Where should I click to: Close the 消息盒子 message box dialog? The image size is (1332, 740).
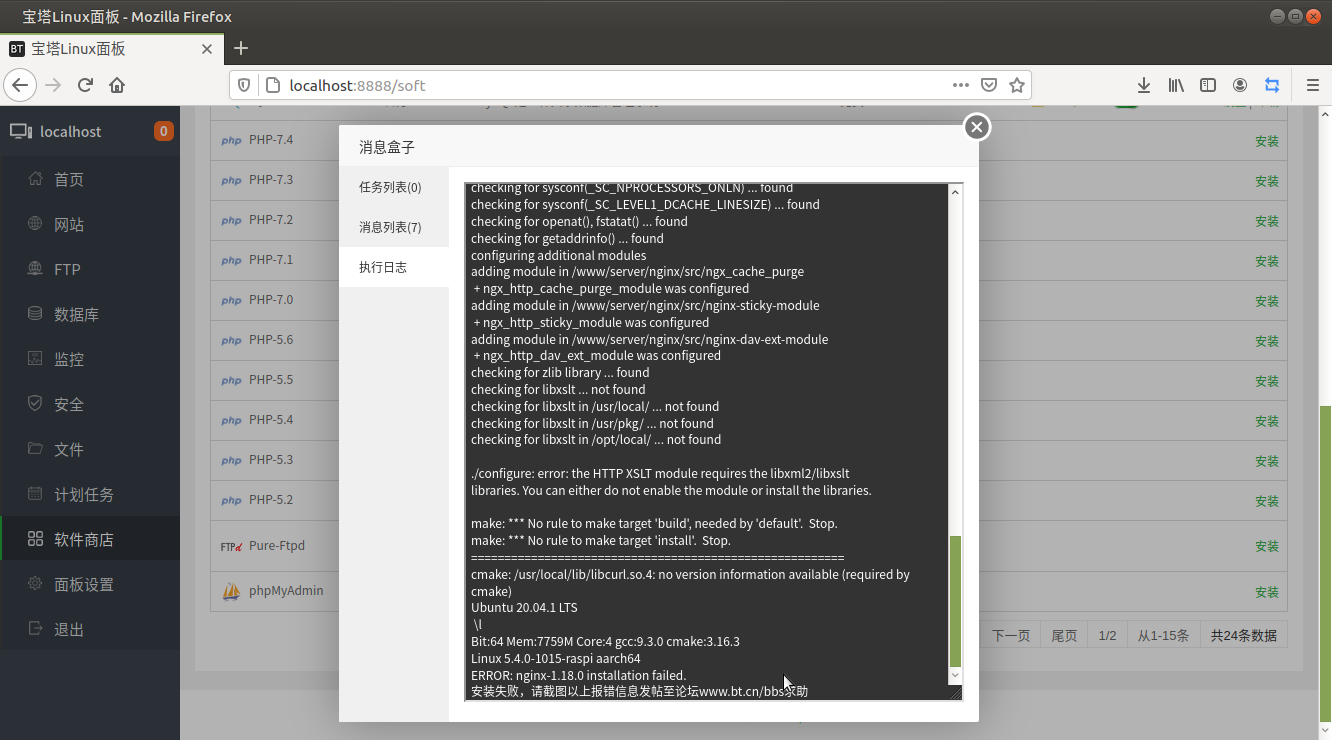pyautogui.click(x=977, y=127)
